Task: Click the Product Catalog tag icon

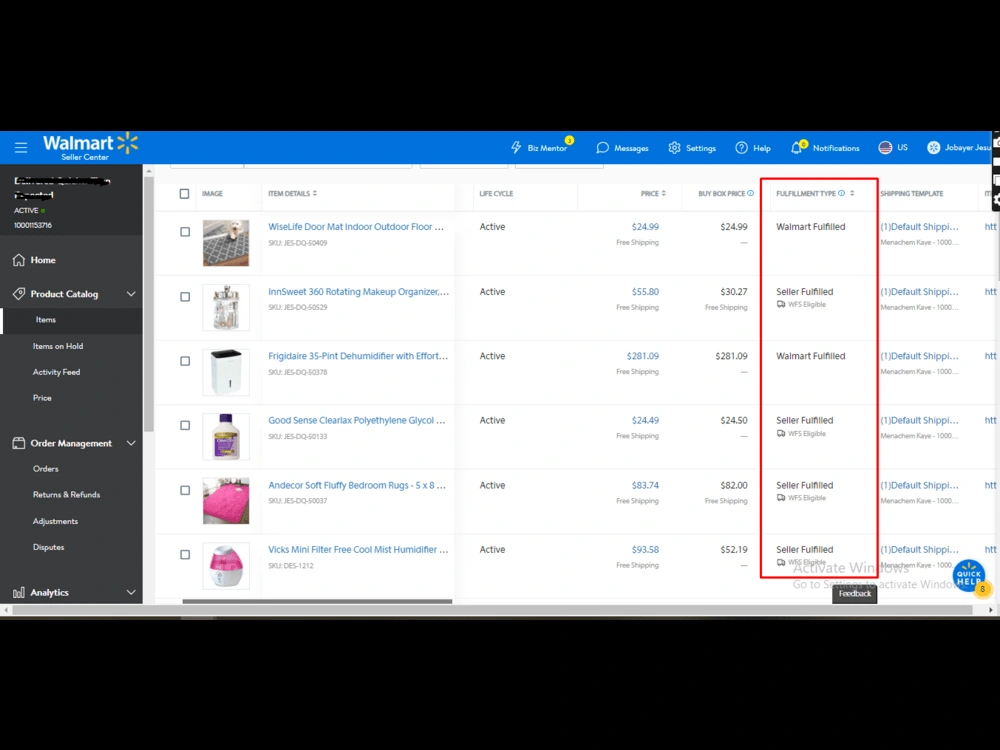Action: 18,293
